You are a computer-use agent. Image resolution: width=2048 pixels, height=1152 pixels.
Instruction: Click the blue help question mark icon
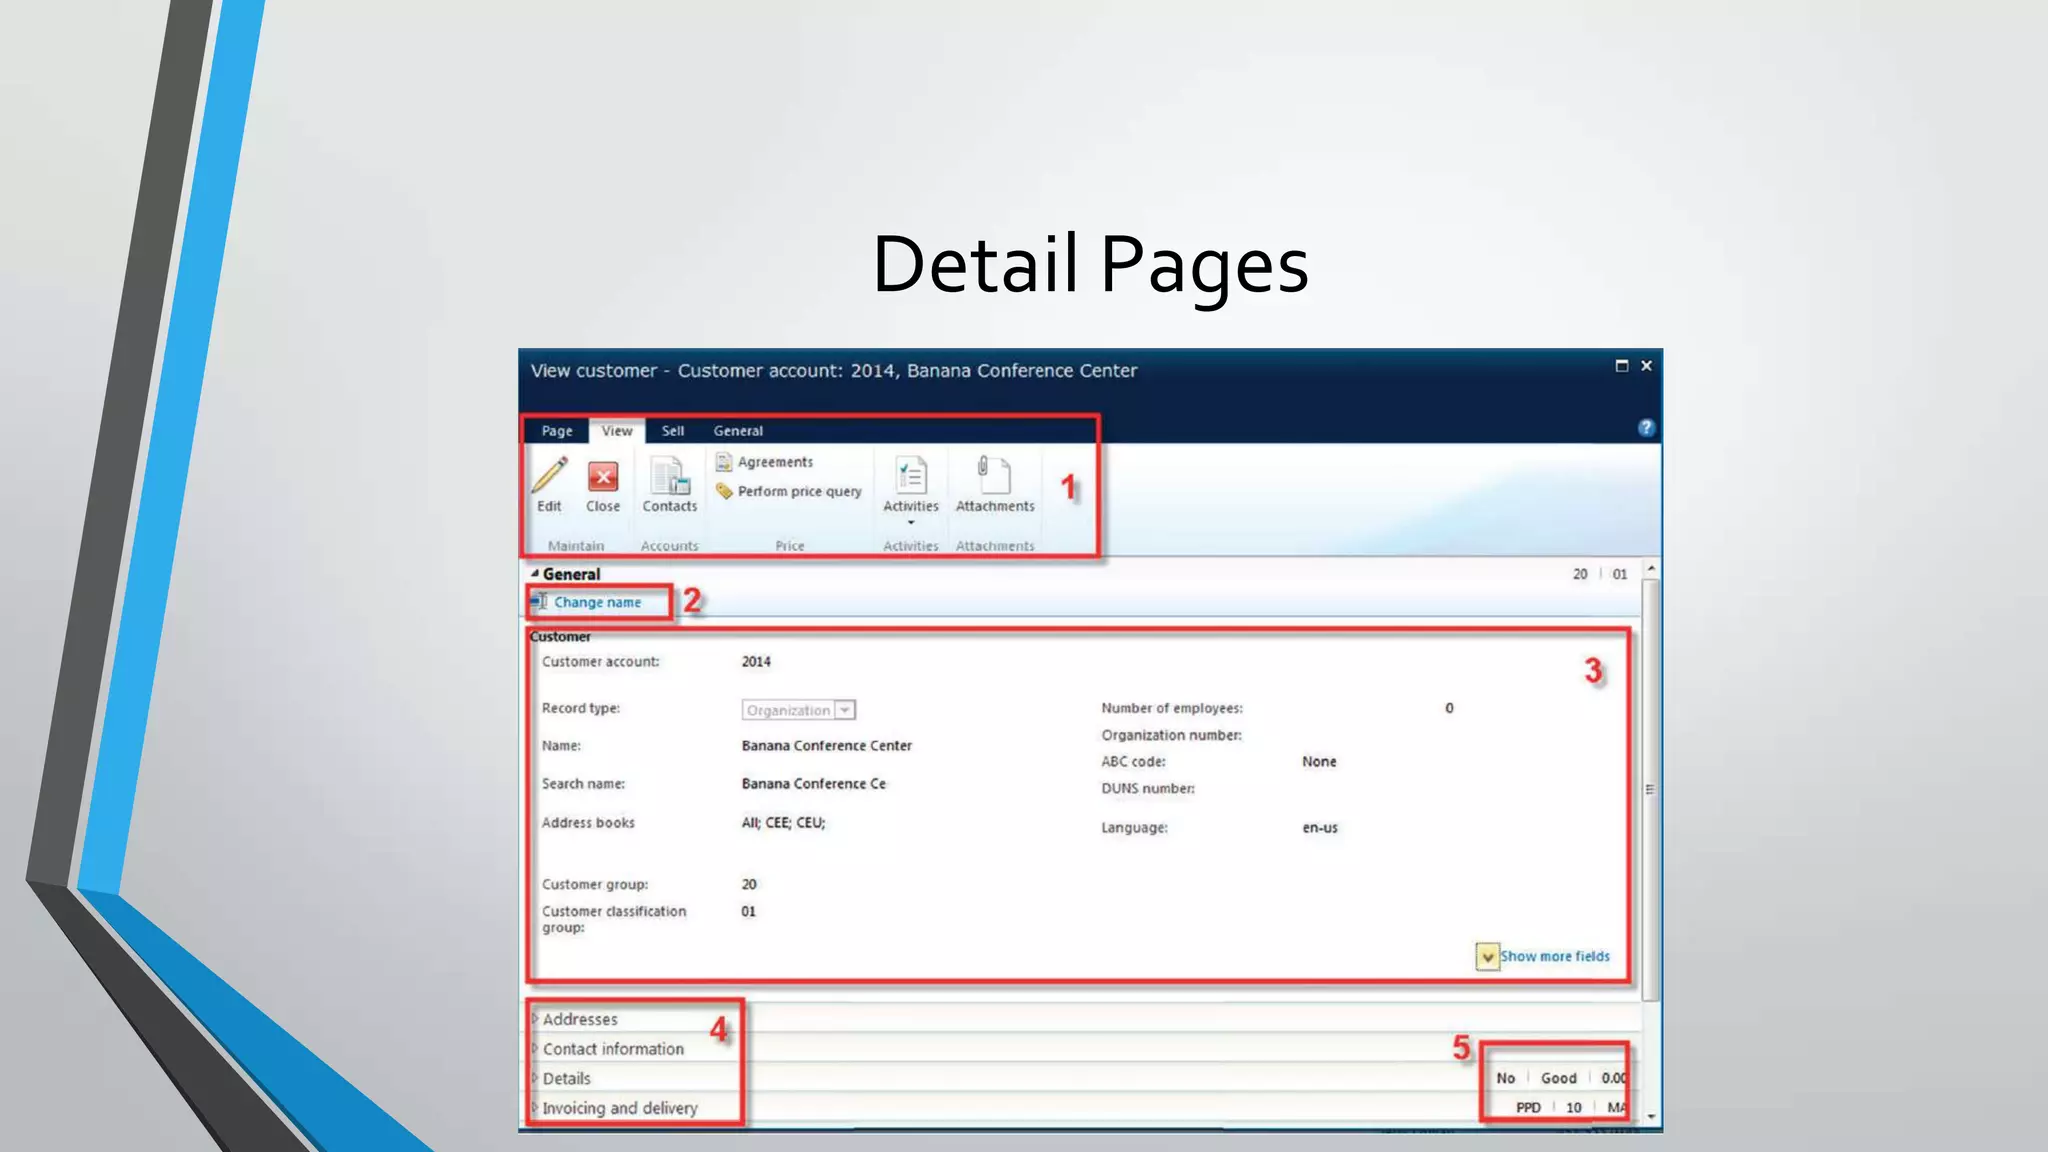1646,428
